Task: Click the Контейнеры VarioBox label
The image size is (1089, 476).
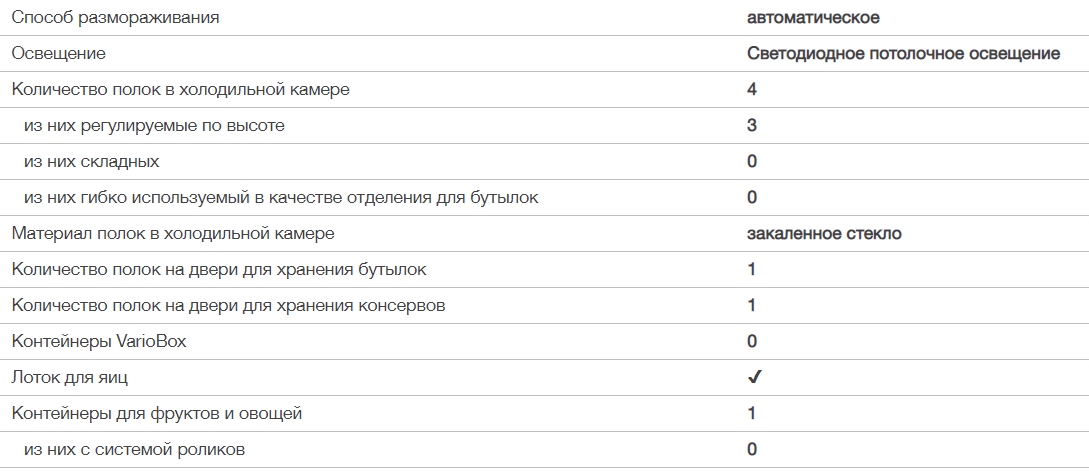Action: [99, 341]
